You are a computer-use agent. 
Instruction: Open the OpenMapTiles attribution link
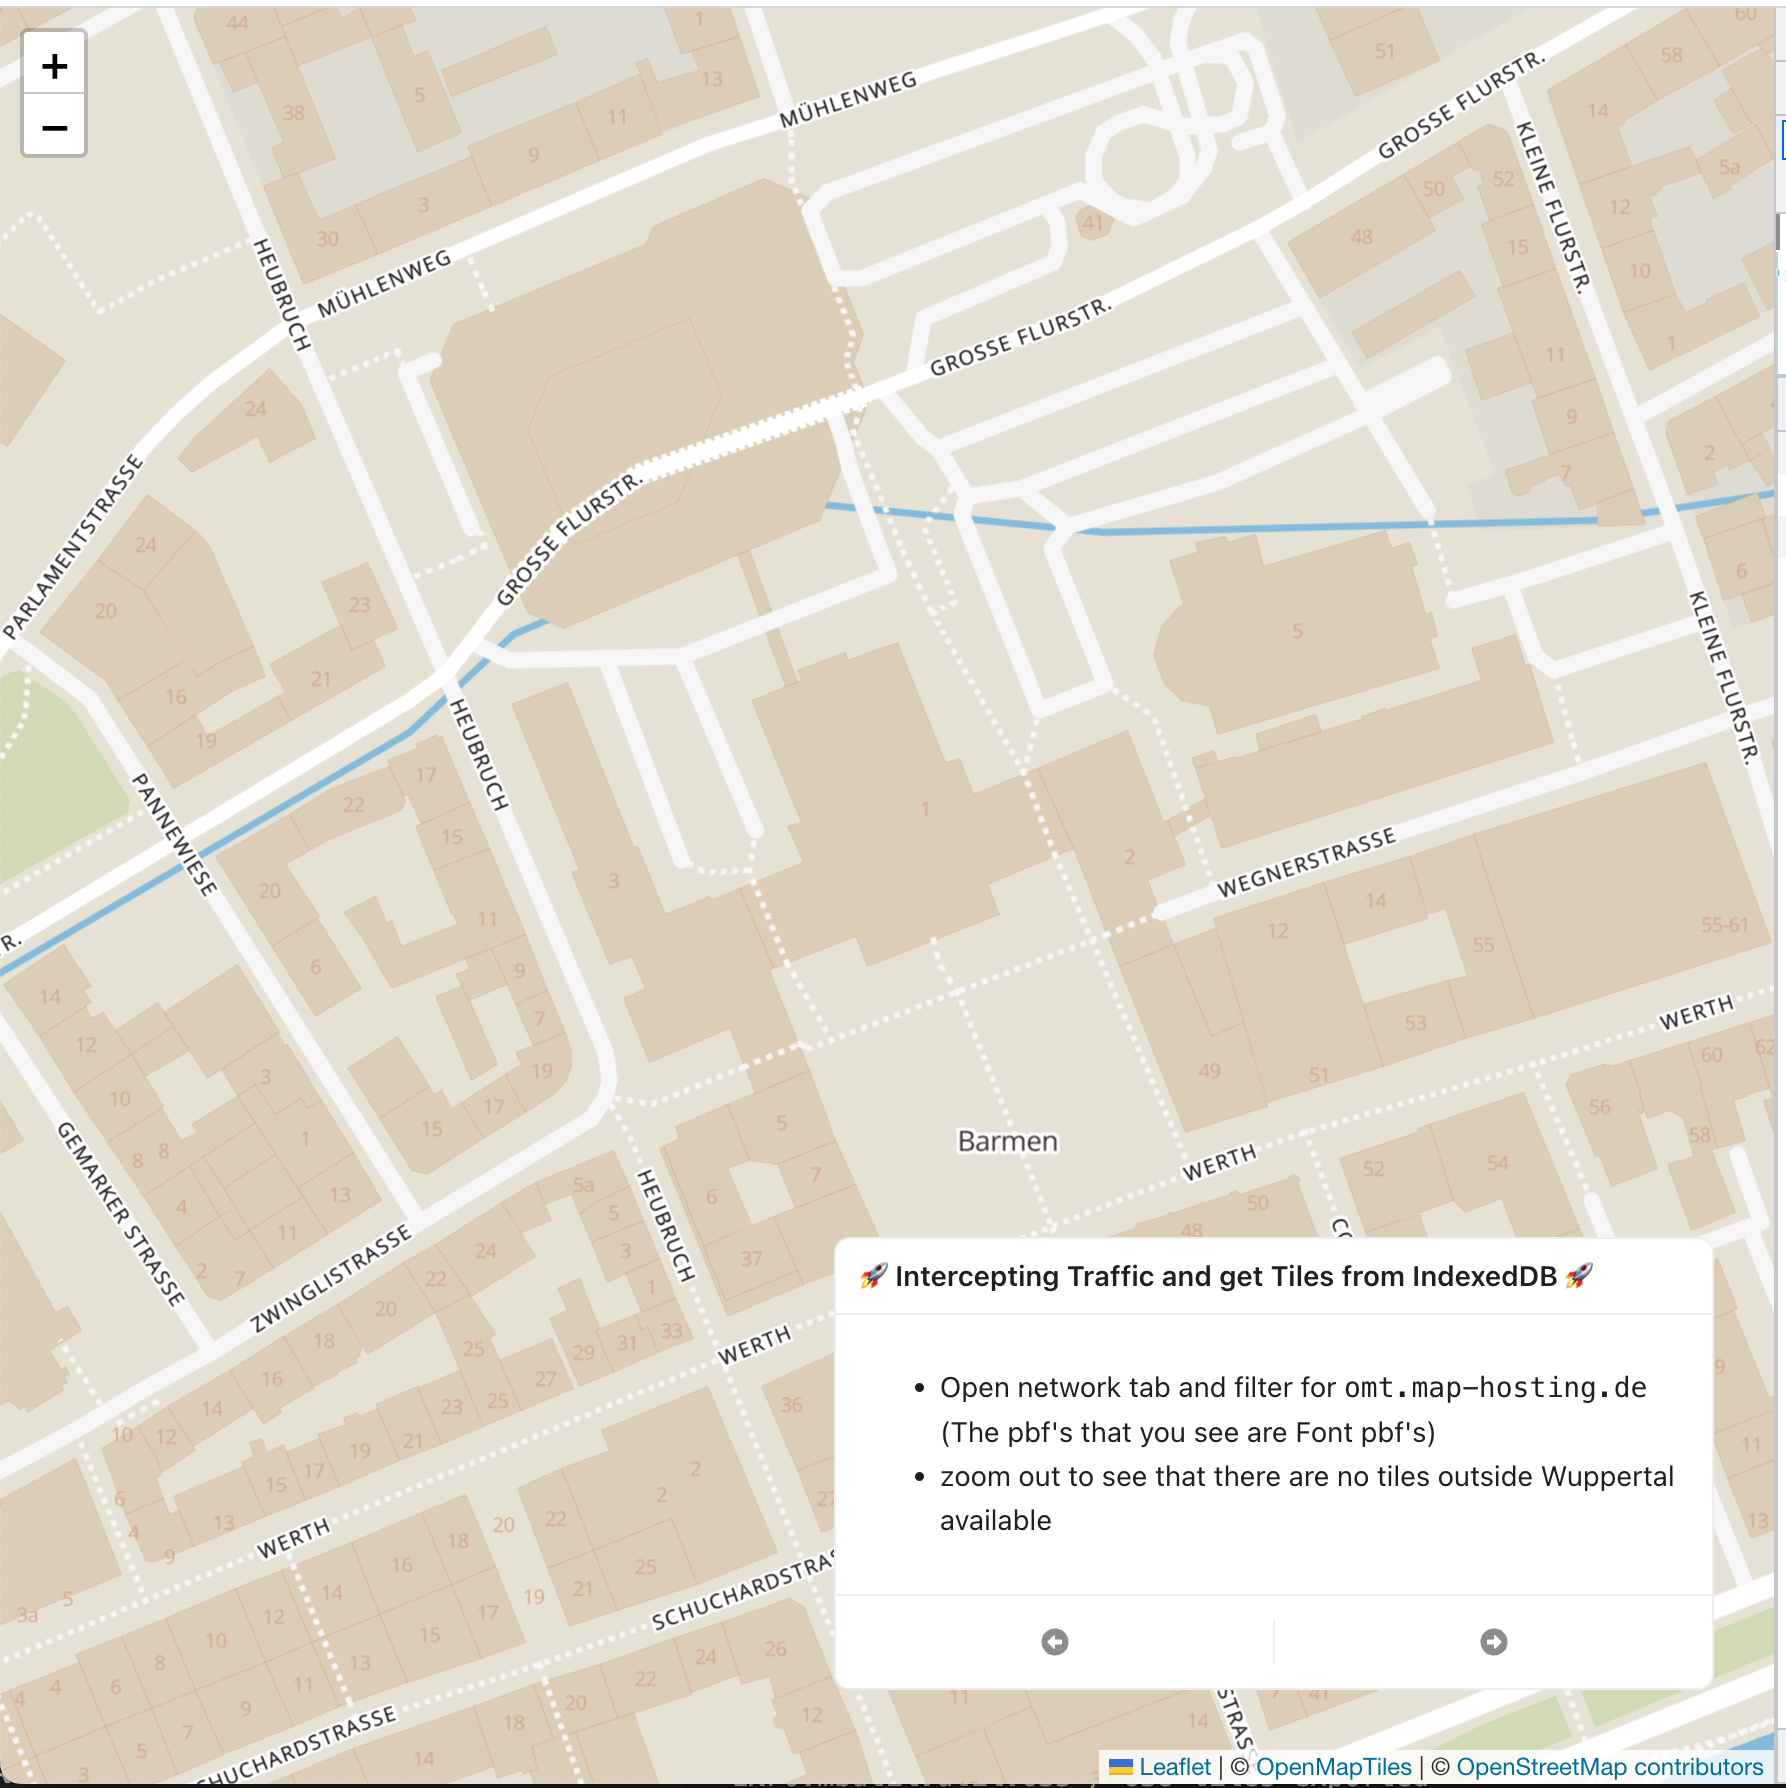tap(1333, 1767)
